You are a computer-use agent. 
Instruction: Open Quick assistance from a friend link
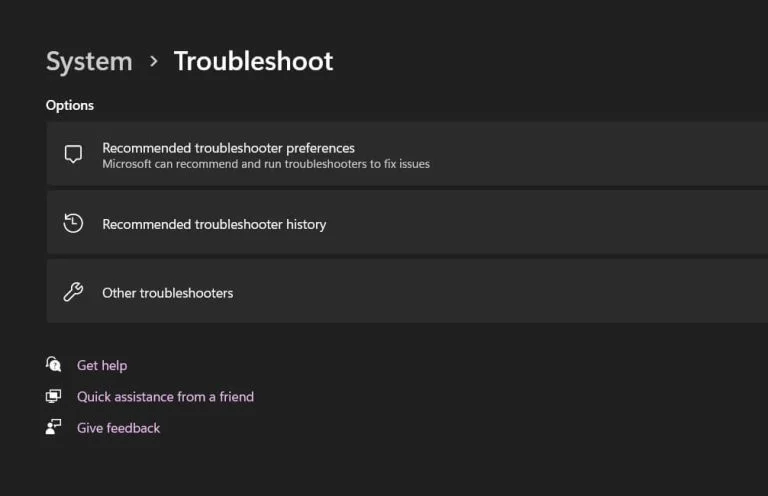tap(165, 397)
